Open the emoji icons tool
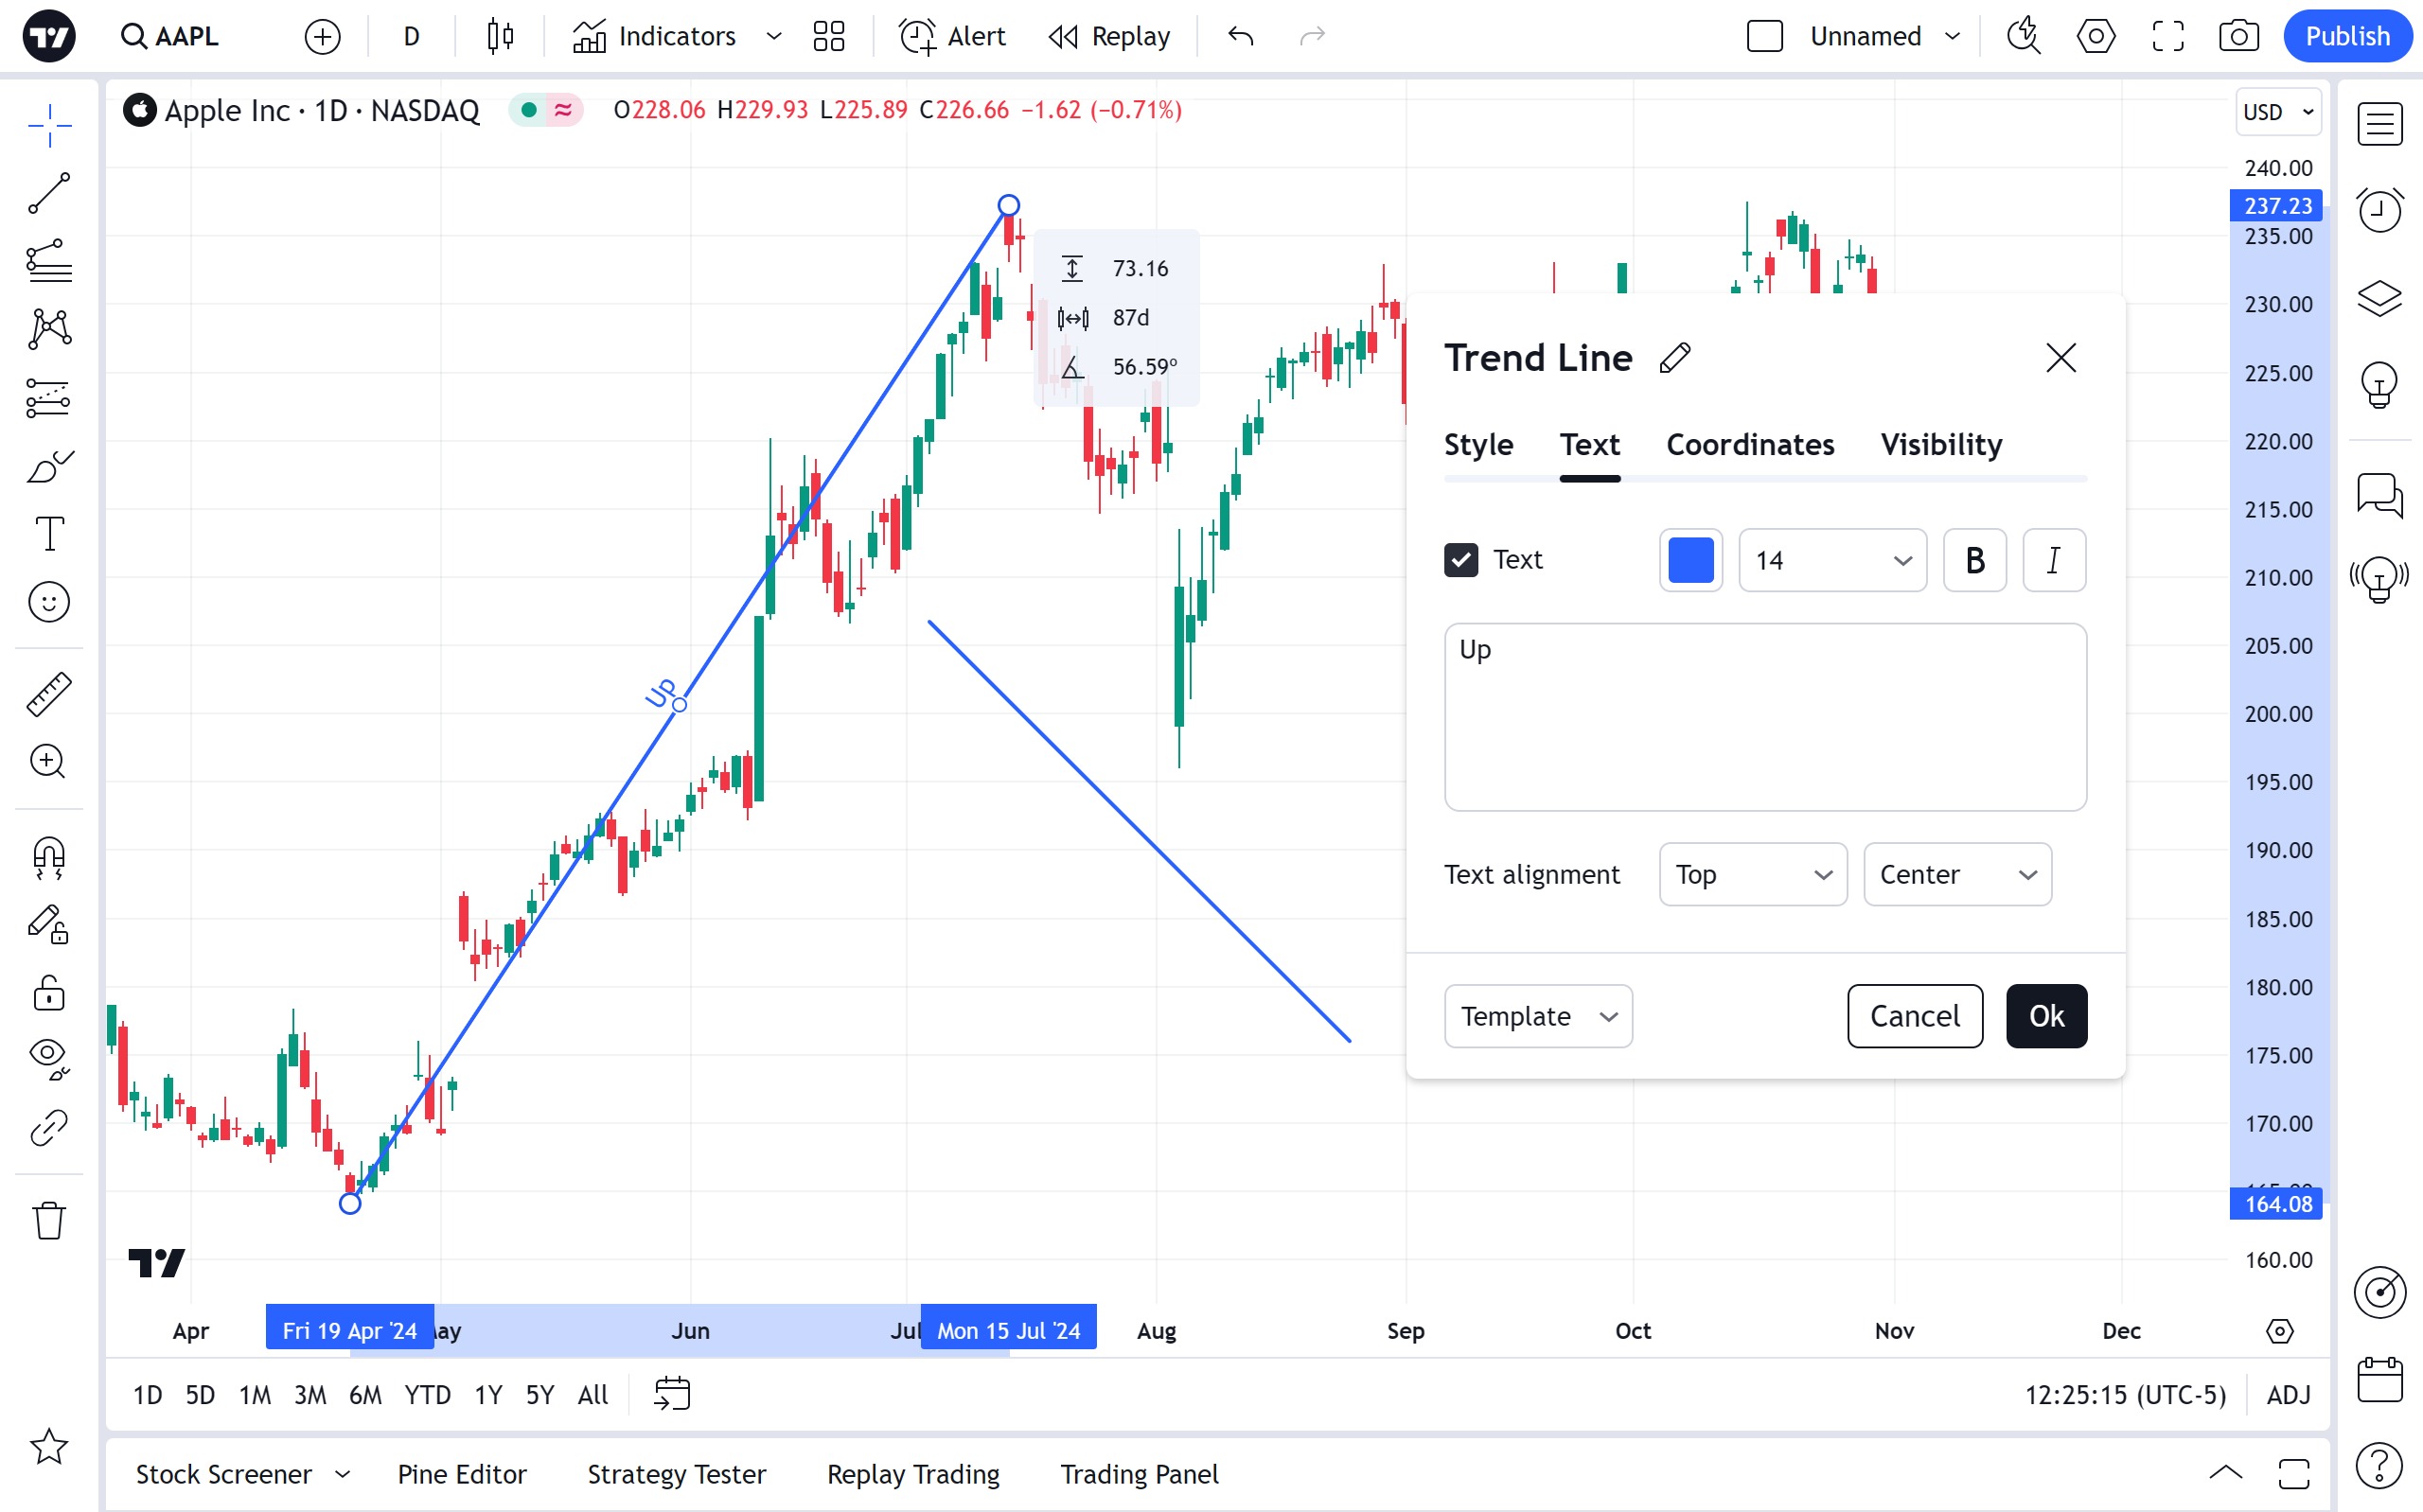This screenshot has width=2423, height=1512. 48,602
